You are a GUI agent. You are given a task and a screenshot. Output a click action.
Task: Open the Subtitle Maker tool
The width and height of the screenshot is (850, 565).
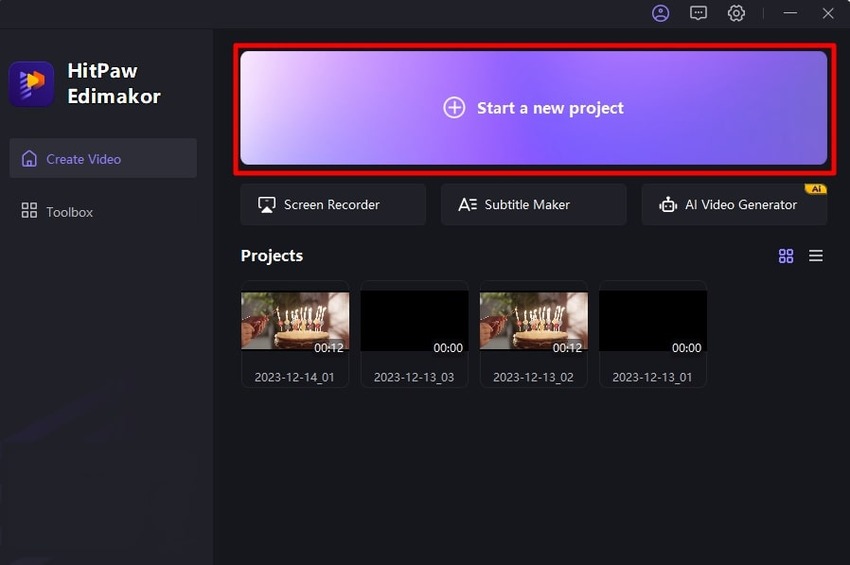(533, 204)
